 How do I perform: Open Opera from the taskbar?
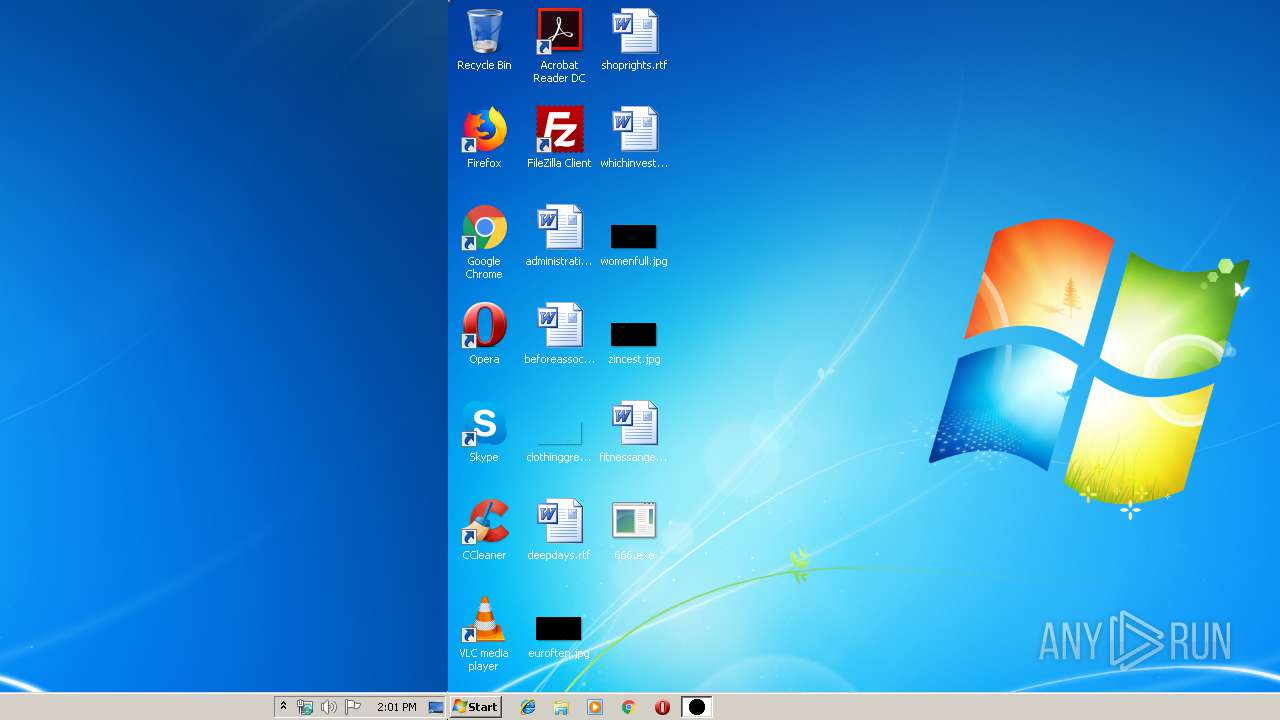(662, 707)
